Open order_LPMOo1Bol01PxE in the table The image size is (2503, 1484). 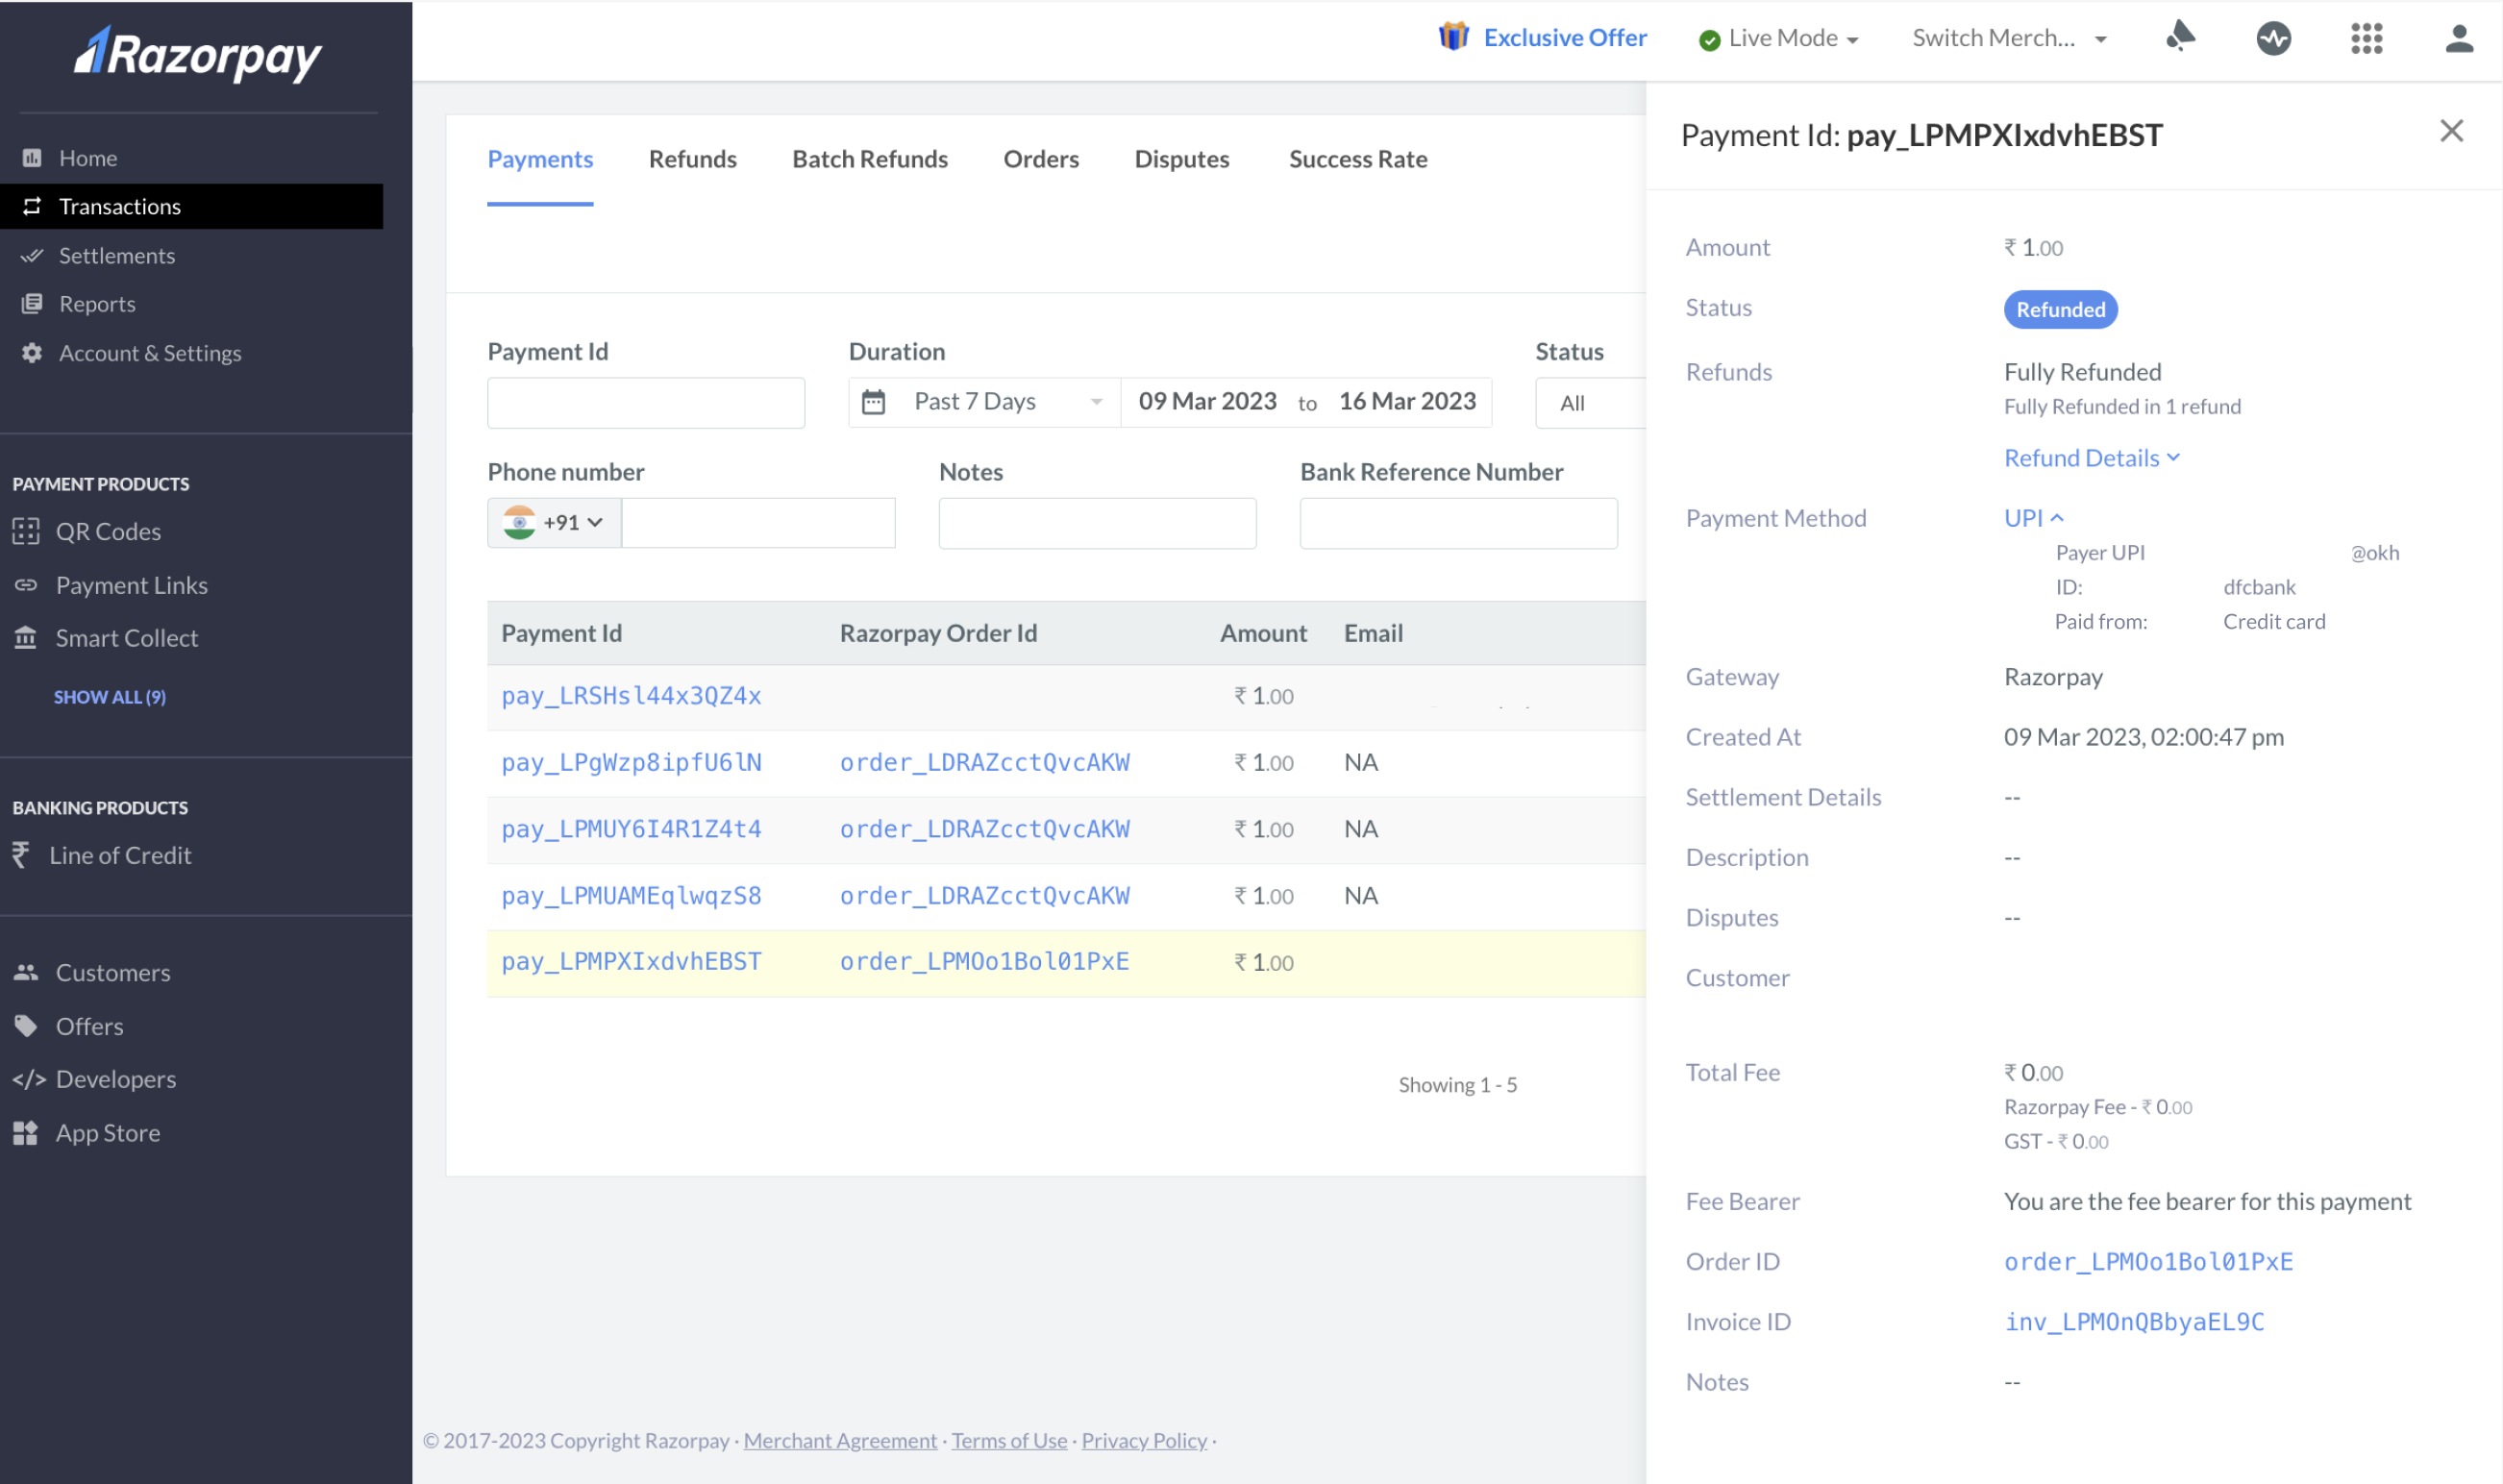984,962
